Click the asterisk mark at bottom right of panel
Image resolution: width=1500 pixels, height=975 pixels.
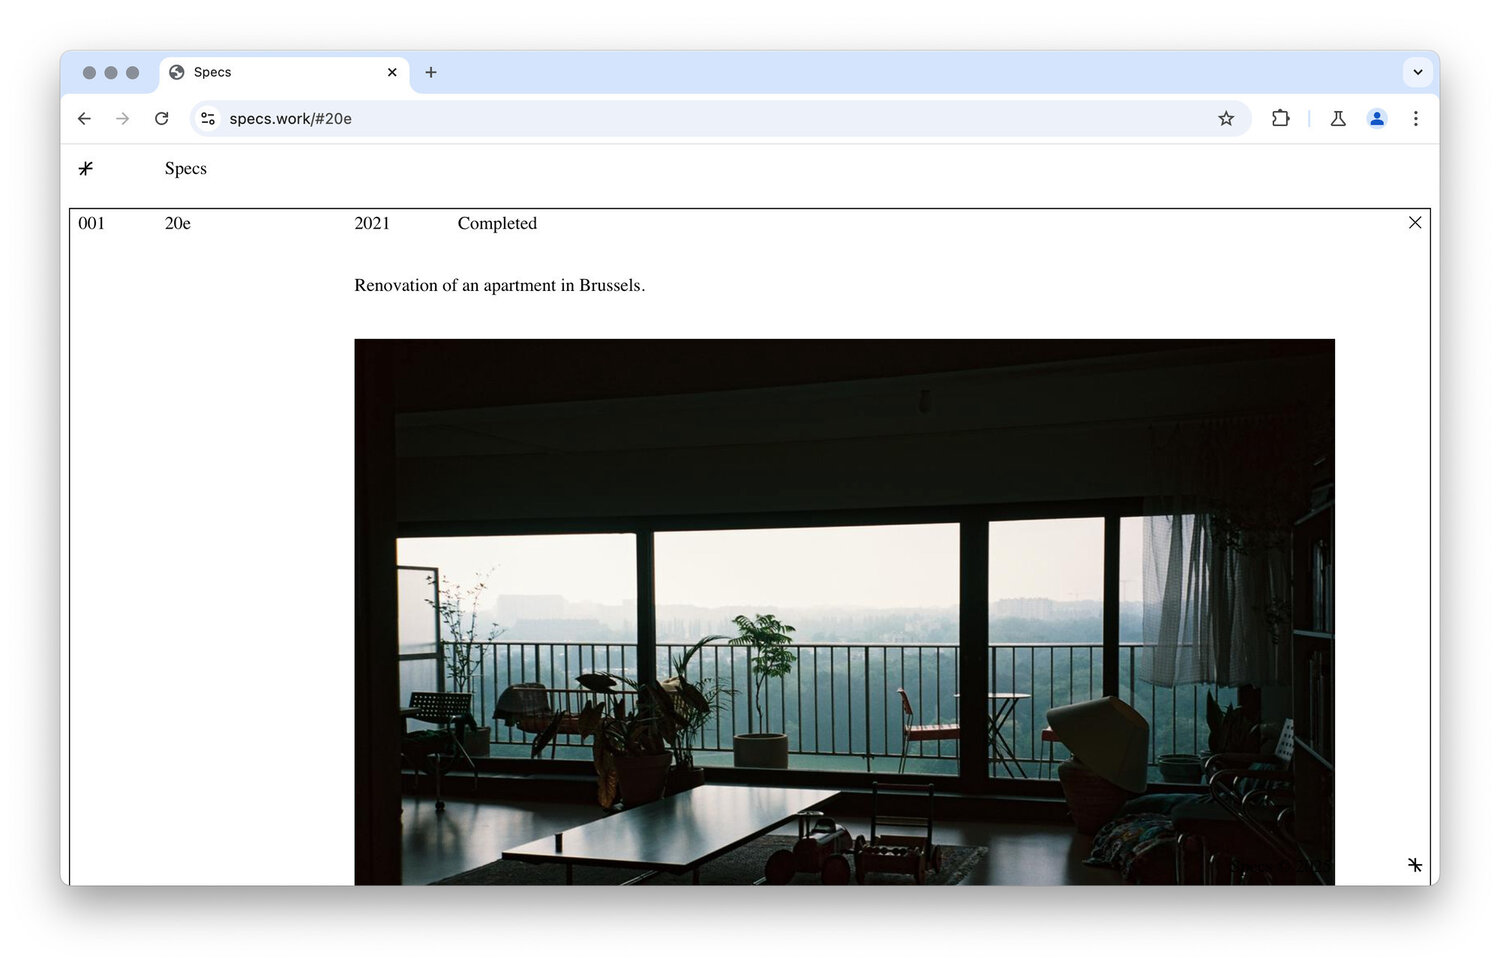(1415, 864)
